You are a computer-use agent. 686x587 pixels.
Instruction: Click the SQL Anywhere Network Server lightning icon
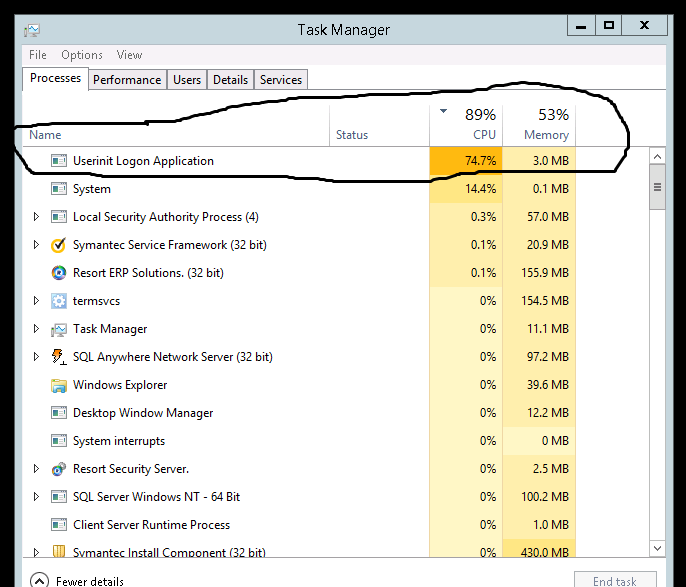click(59, 357)
